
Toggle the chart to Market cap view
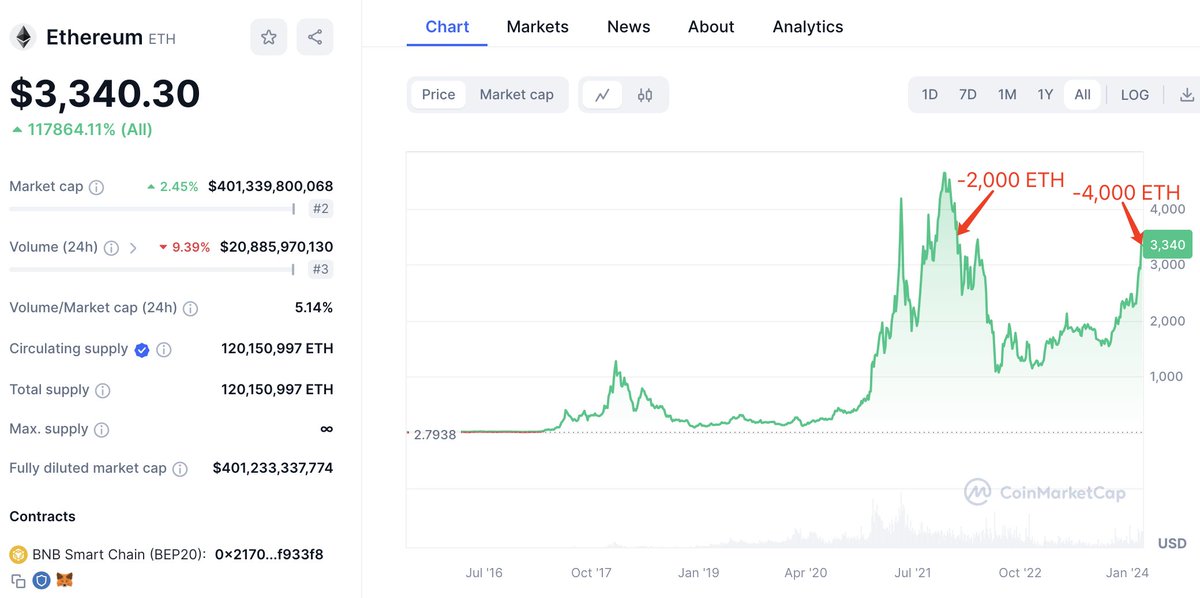click(517, 94)
